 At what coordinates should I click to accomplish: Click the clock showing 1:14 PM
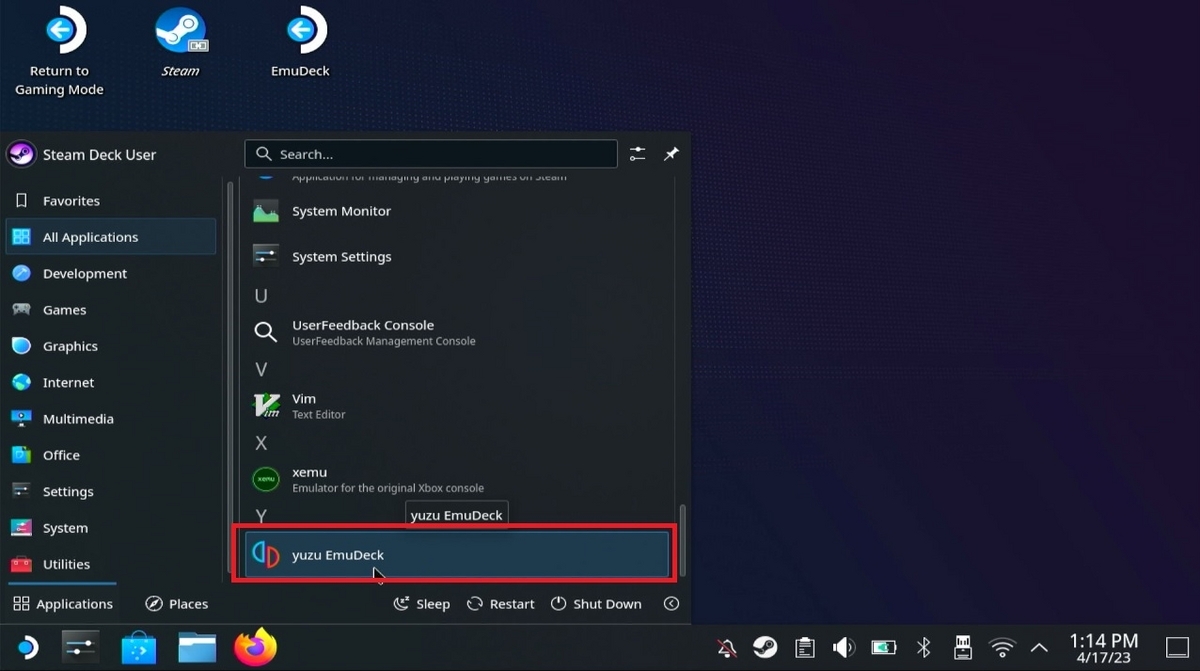(x=1103, y=648)
